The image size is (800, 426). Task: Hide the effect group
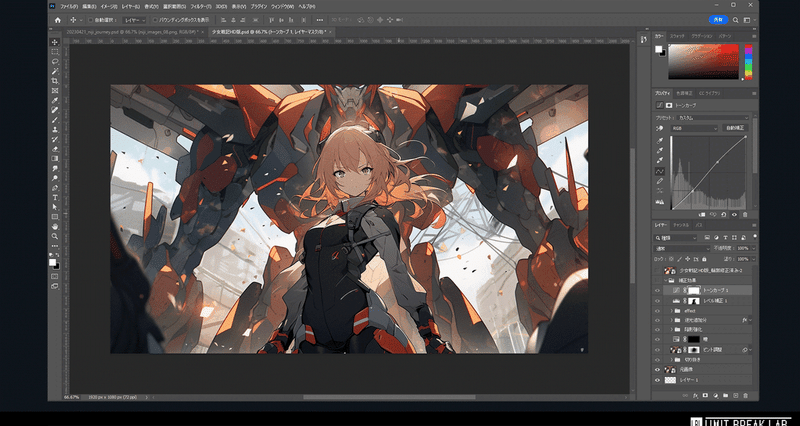[657, 311]
